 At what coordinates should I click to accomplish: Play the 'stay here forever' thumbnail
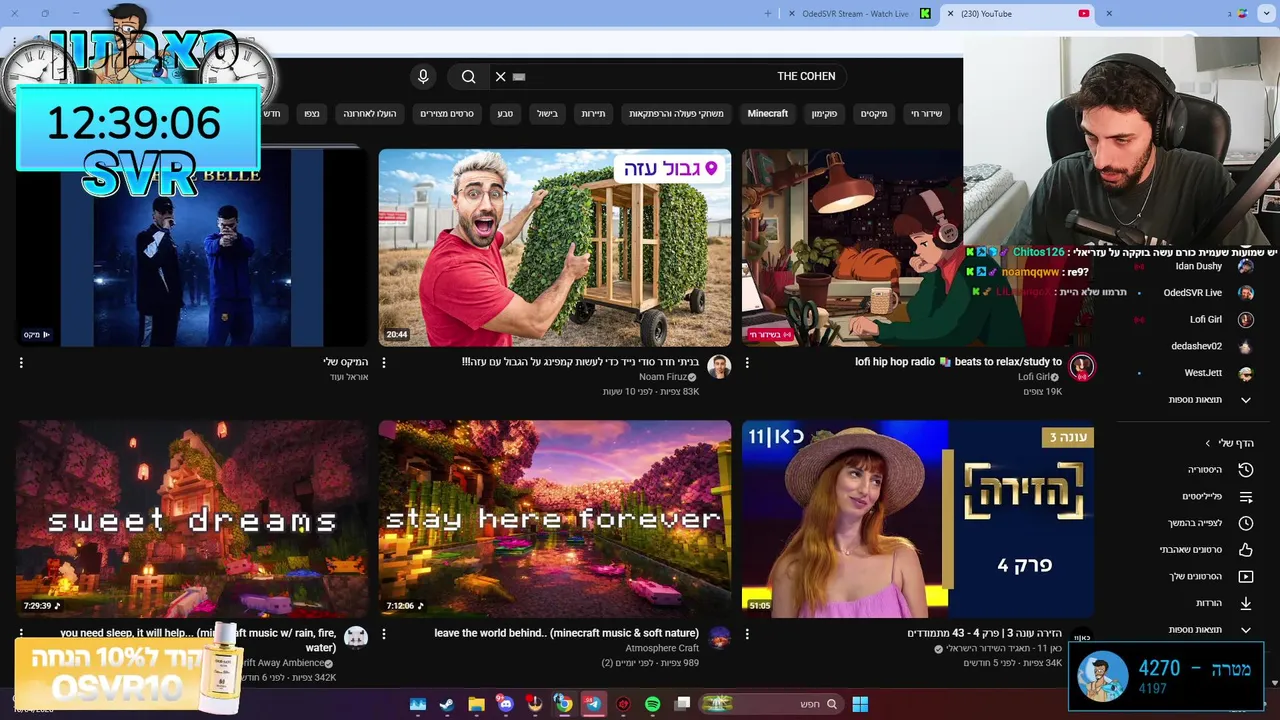[555, 518]
